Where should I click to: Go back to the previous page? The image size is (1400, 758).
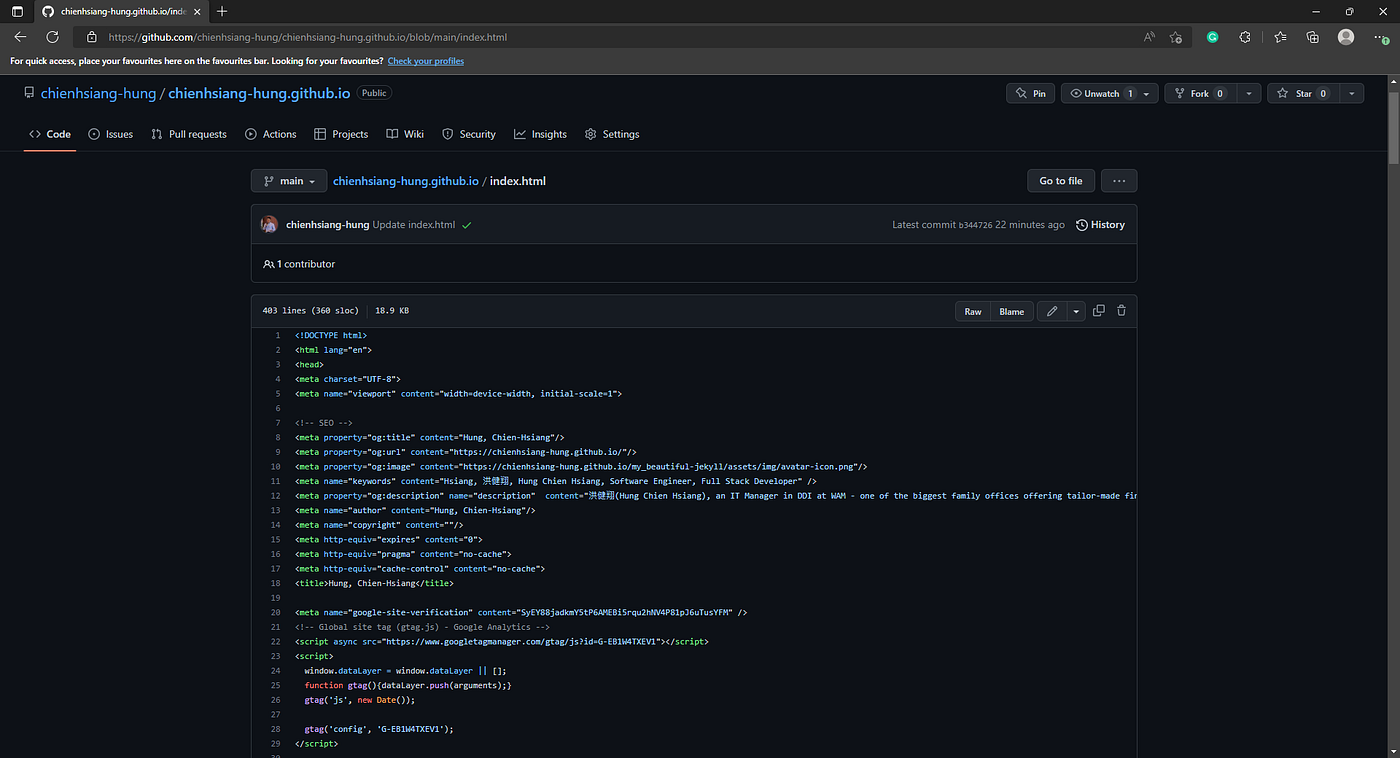click(20, 37)
